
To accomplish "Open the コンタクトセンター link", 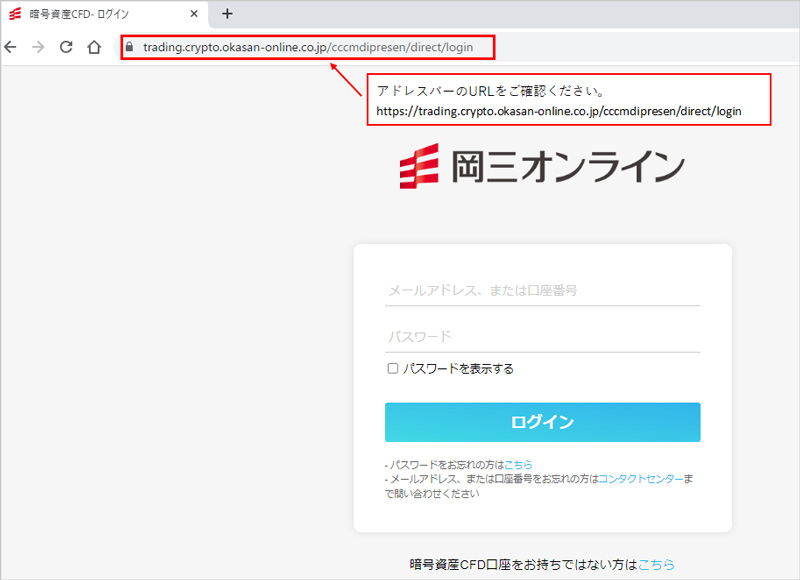I will 641,479.
